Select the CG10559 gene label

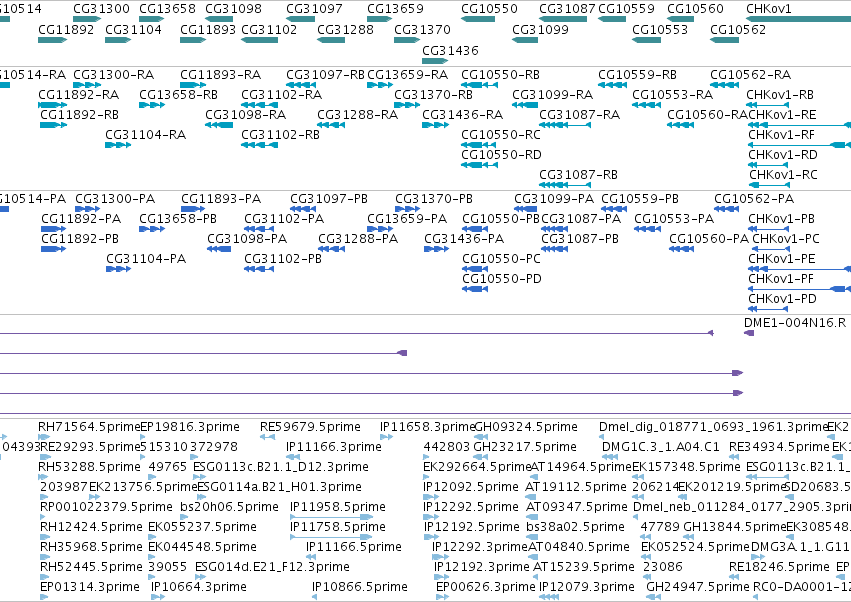pyautogui.click(x=626, y=9)
